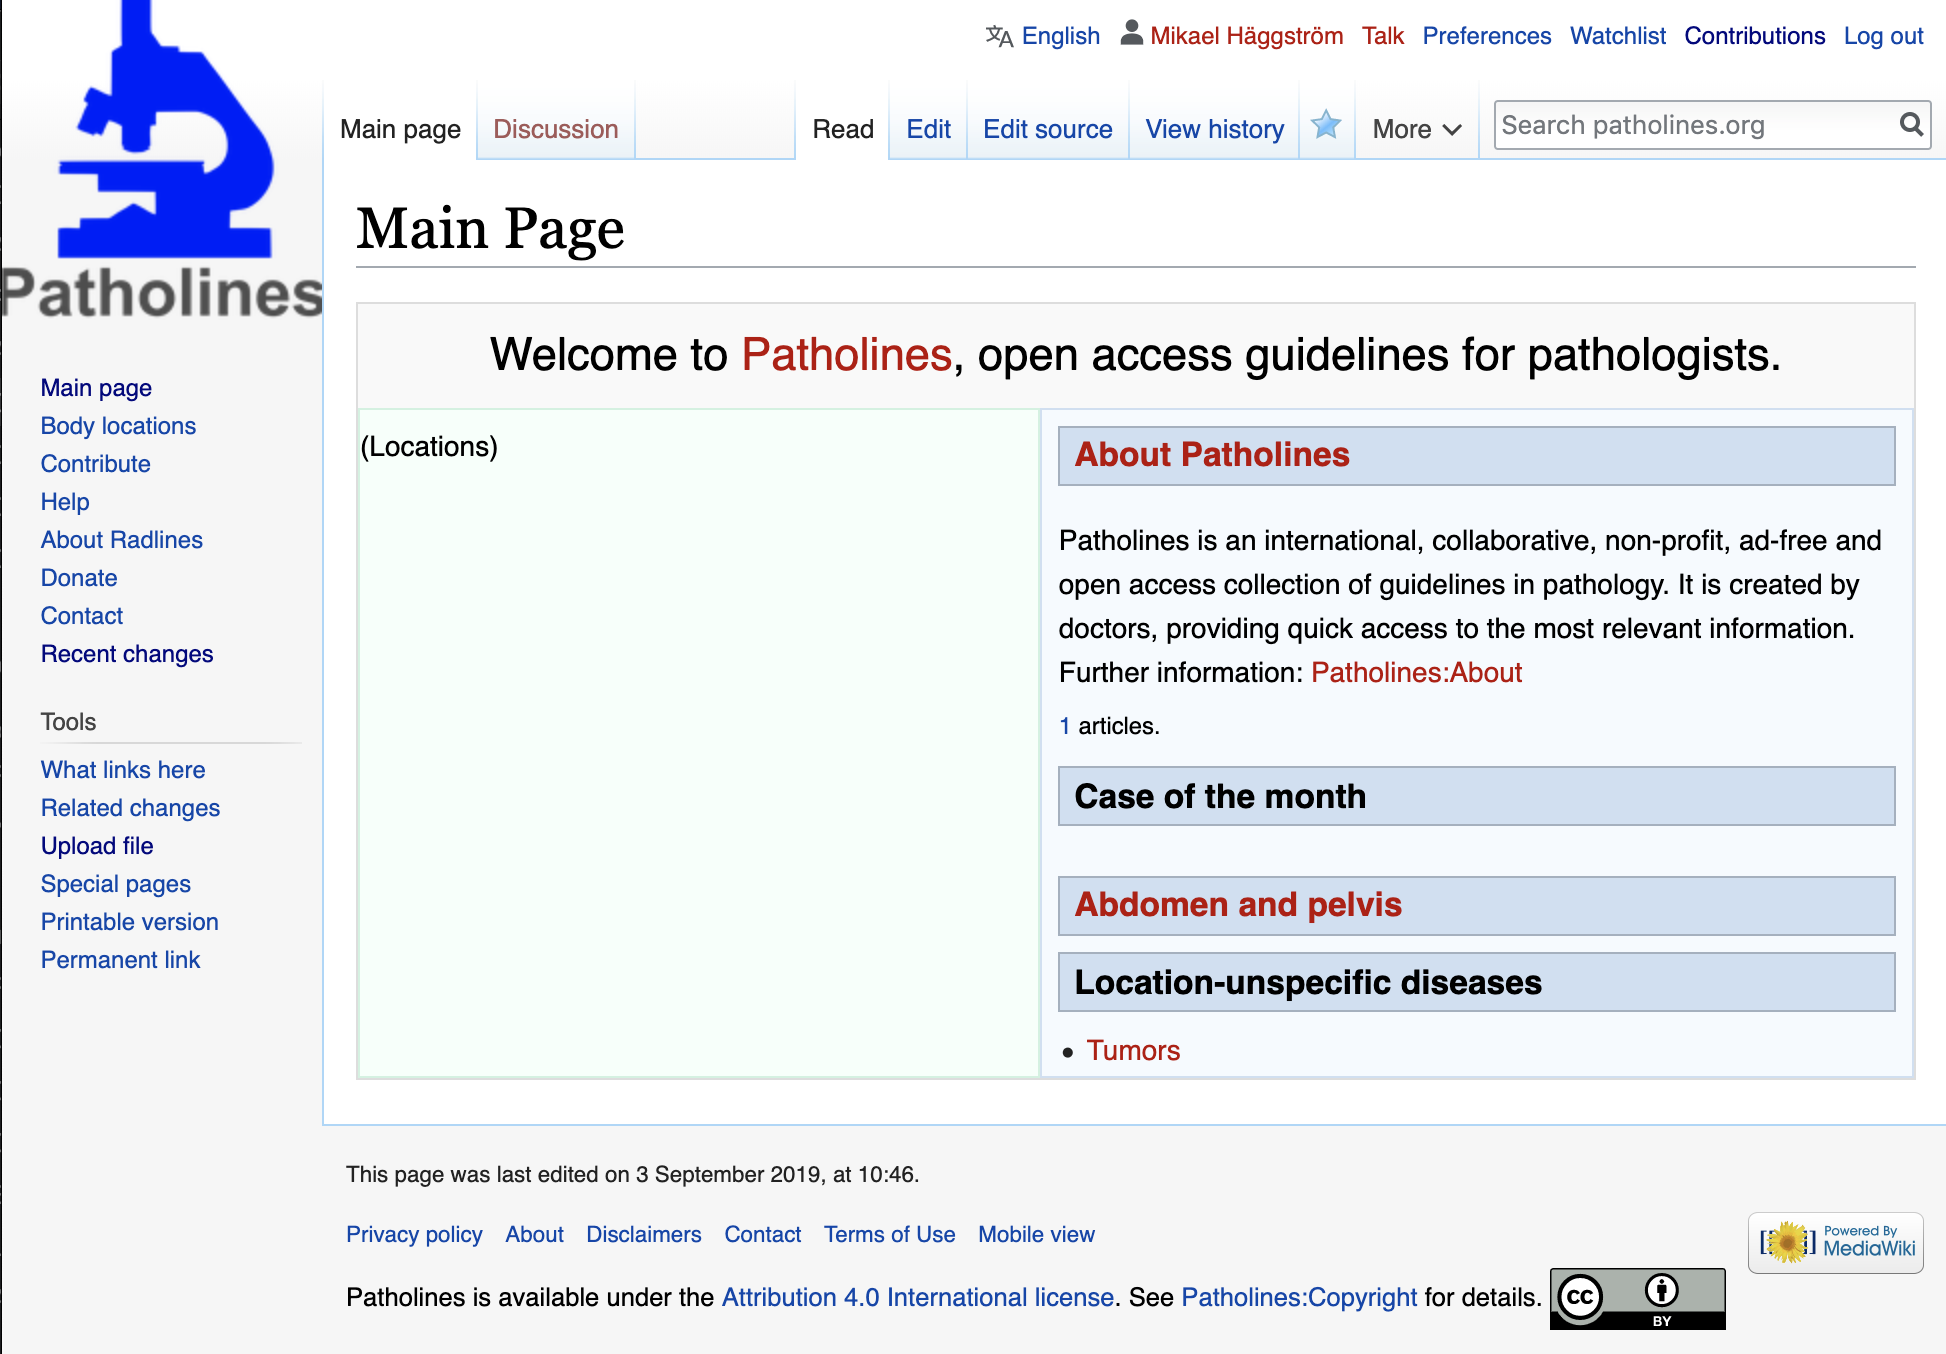Open What links here
The width and height of the screenshot is (1946, 1354).
tap(123, 770)
